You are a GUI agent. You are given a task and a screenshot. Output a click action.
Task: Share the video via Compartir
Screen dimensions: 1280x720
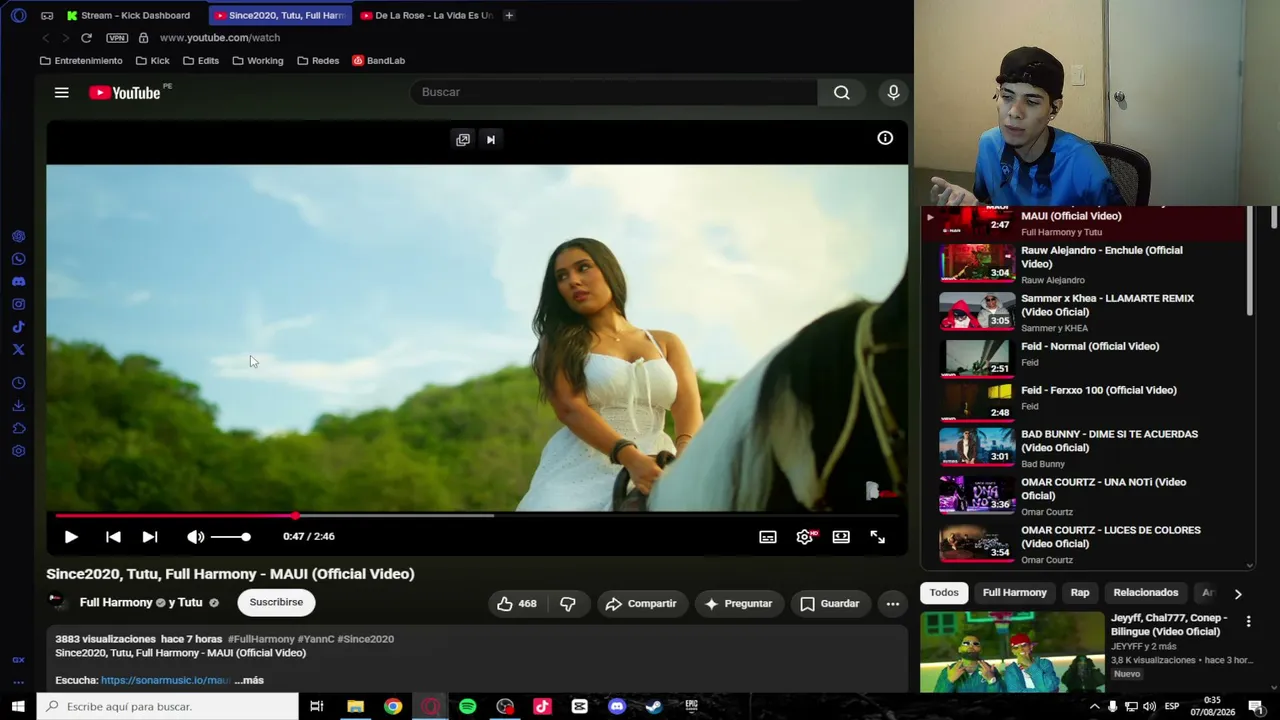641,603
